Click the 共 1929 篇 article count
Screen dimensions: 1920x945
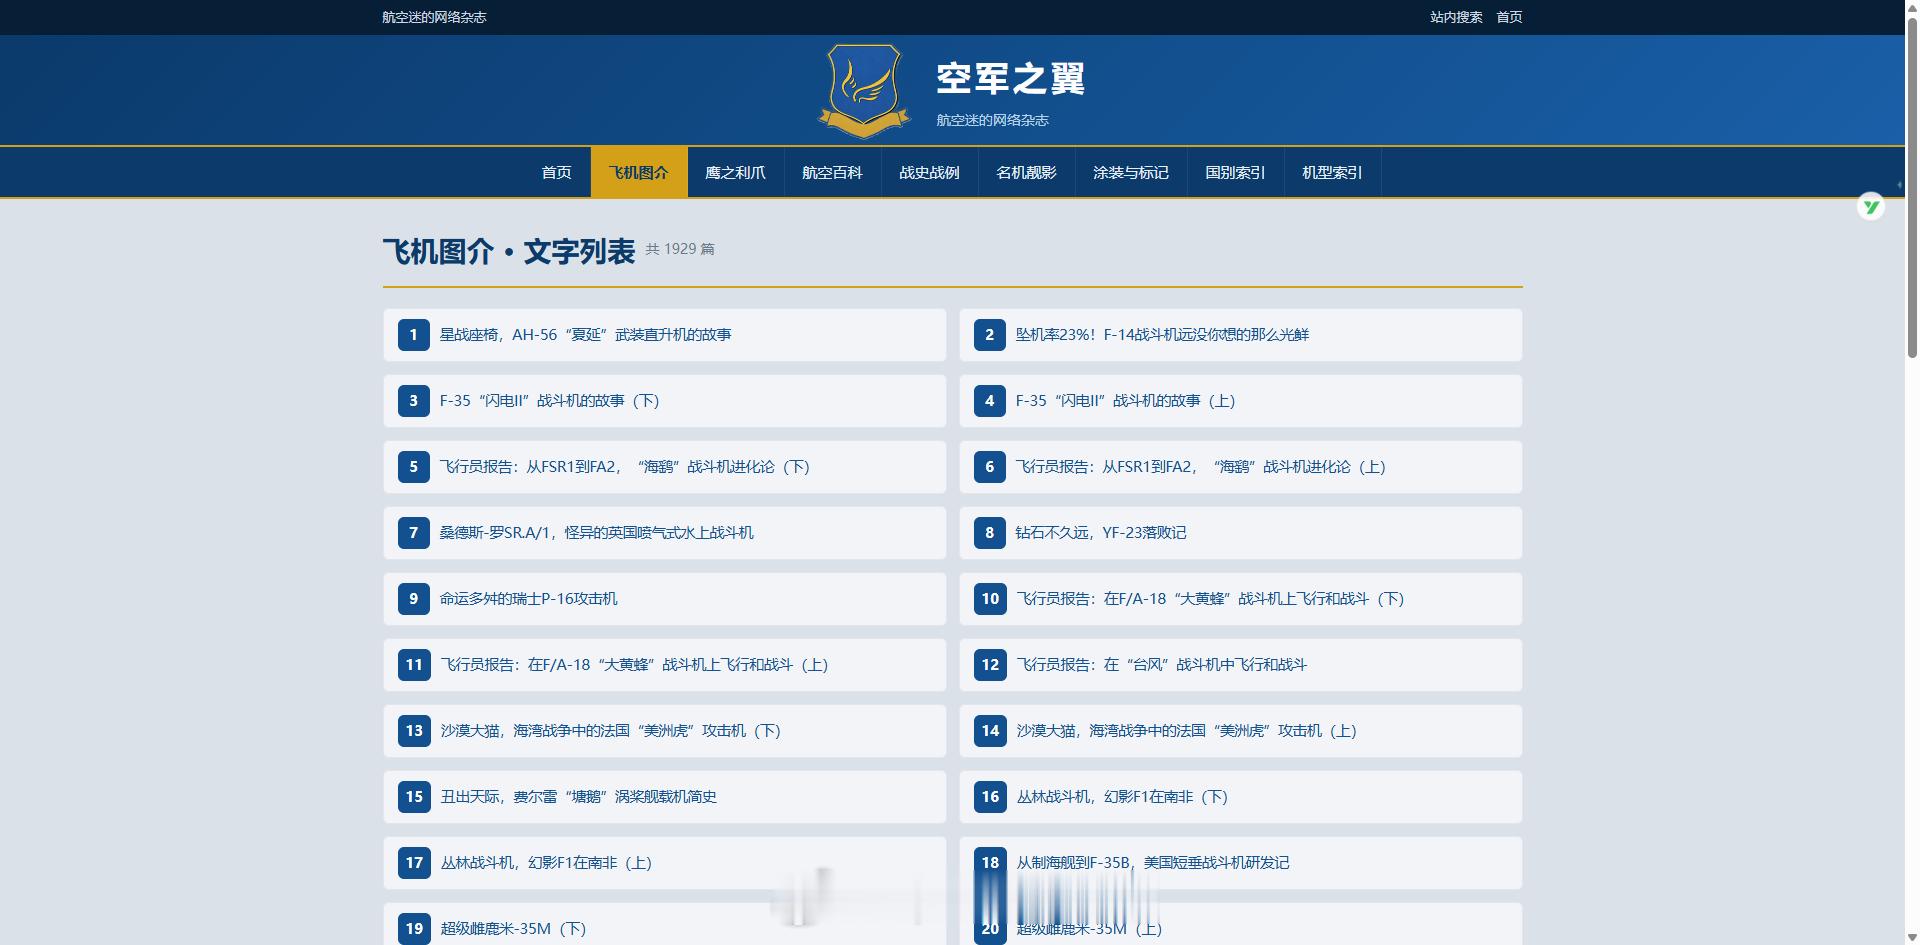click(x=680, y=249)
